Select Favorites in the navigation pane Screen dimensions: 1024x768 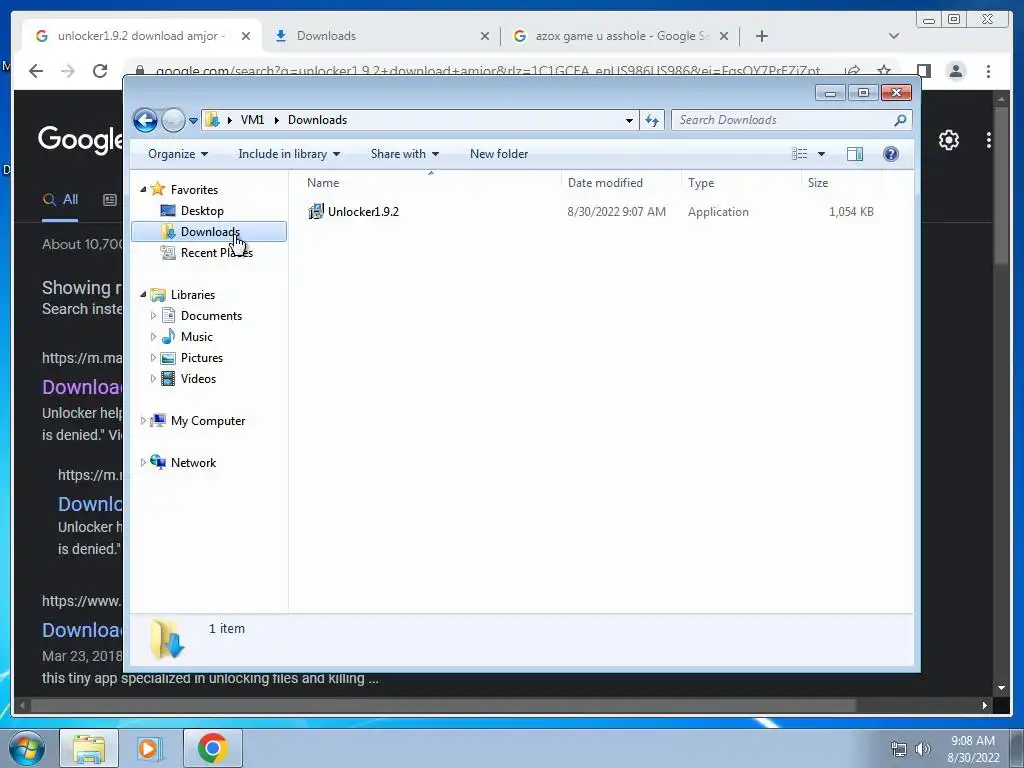194,190
